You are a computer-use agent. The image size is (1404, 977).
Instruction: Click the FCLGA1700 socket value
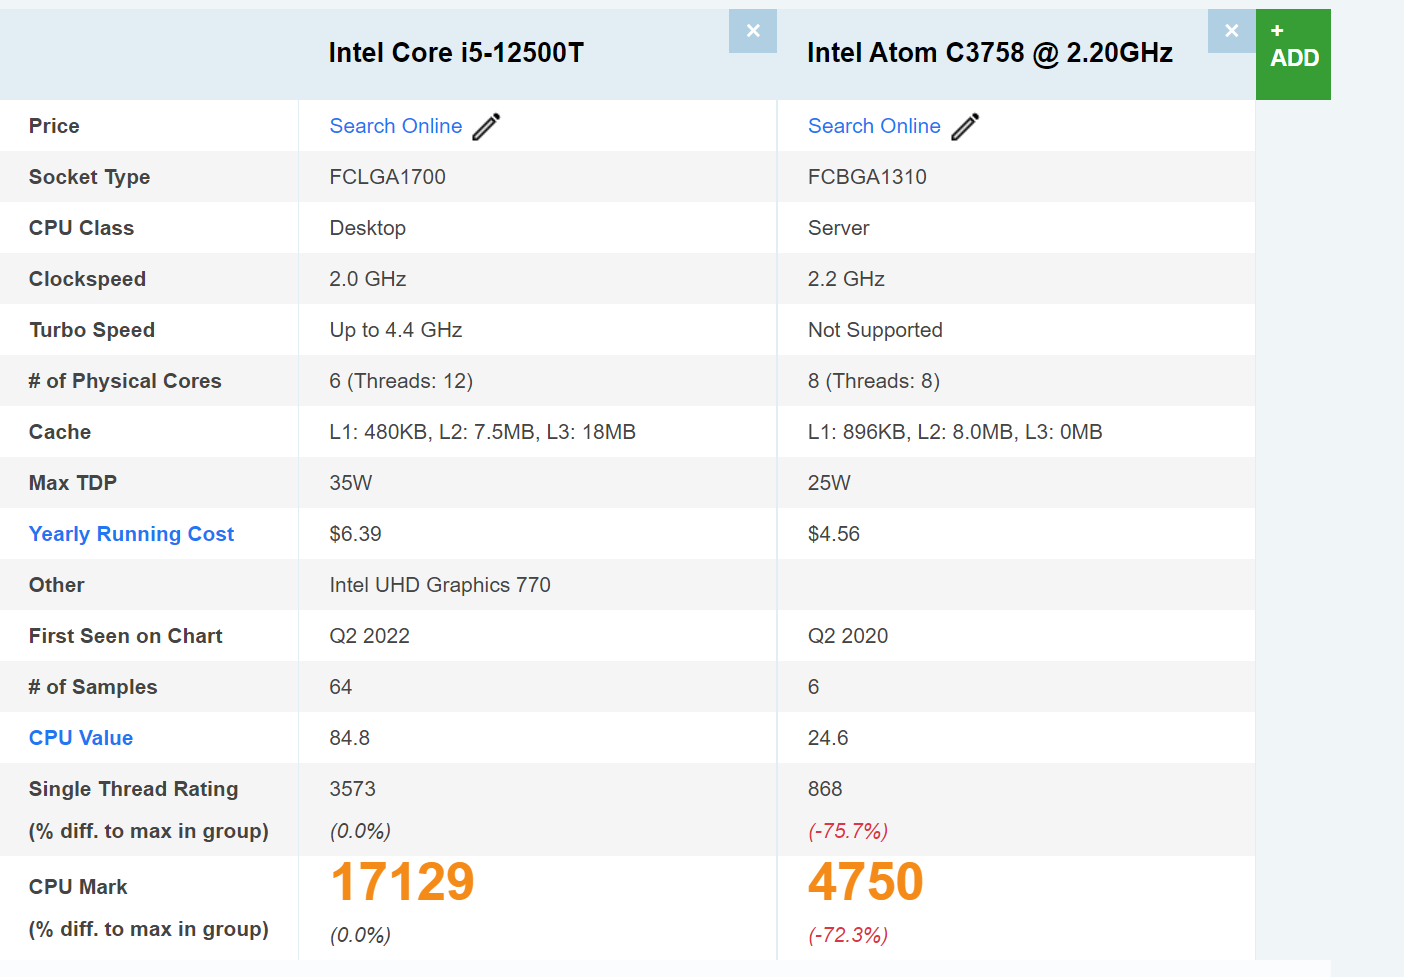tap(388, 177)
